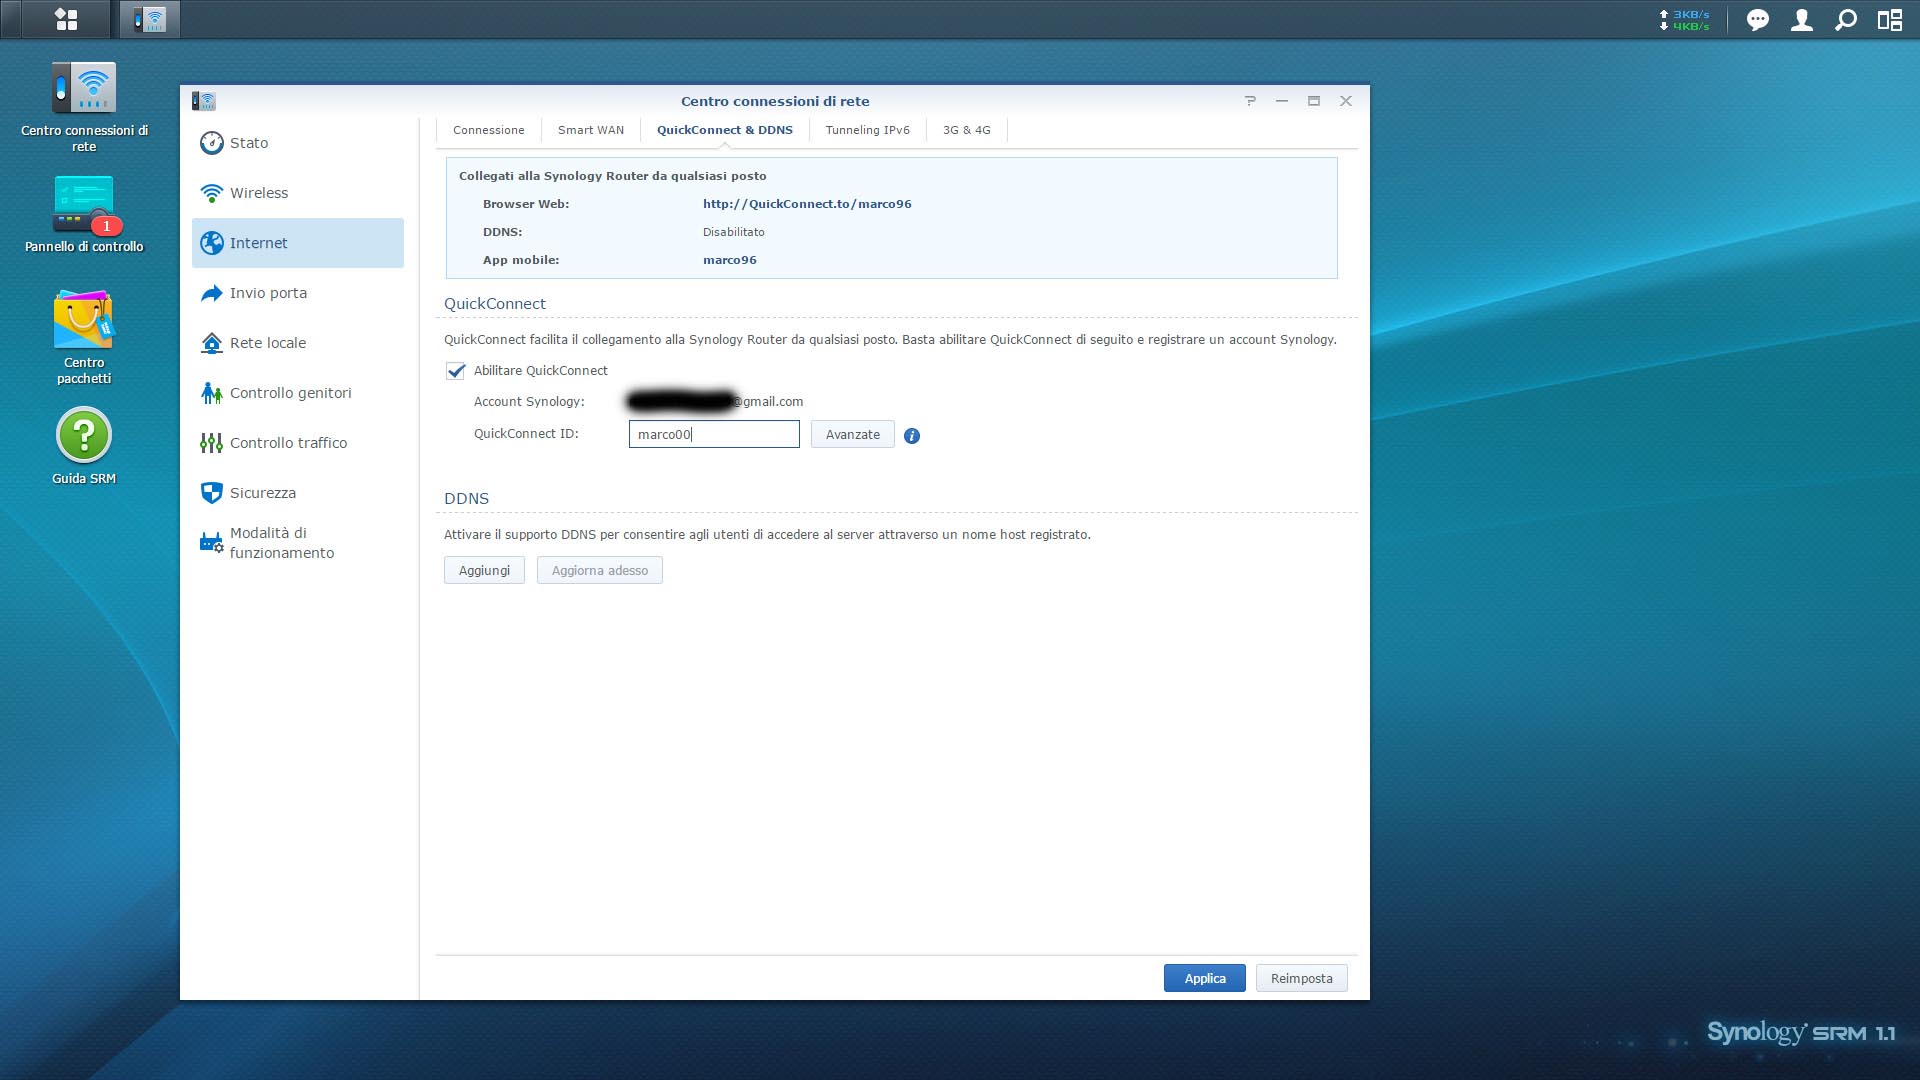Toggle the Abilitare QuickConnect checkbox
The image size is (1920, 1080).
[x=456, y=371]
